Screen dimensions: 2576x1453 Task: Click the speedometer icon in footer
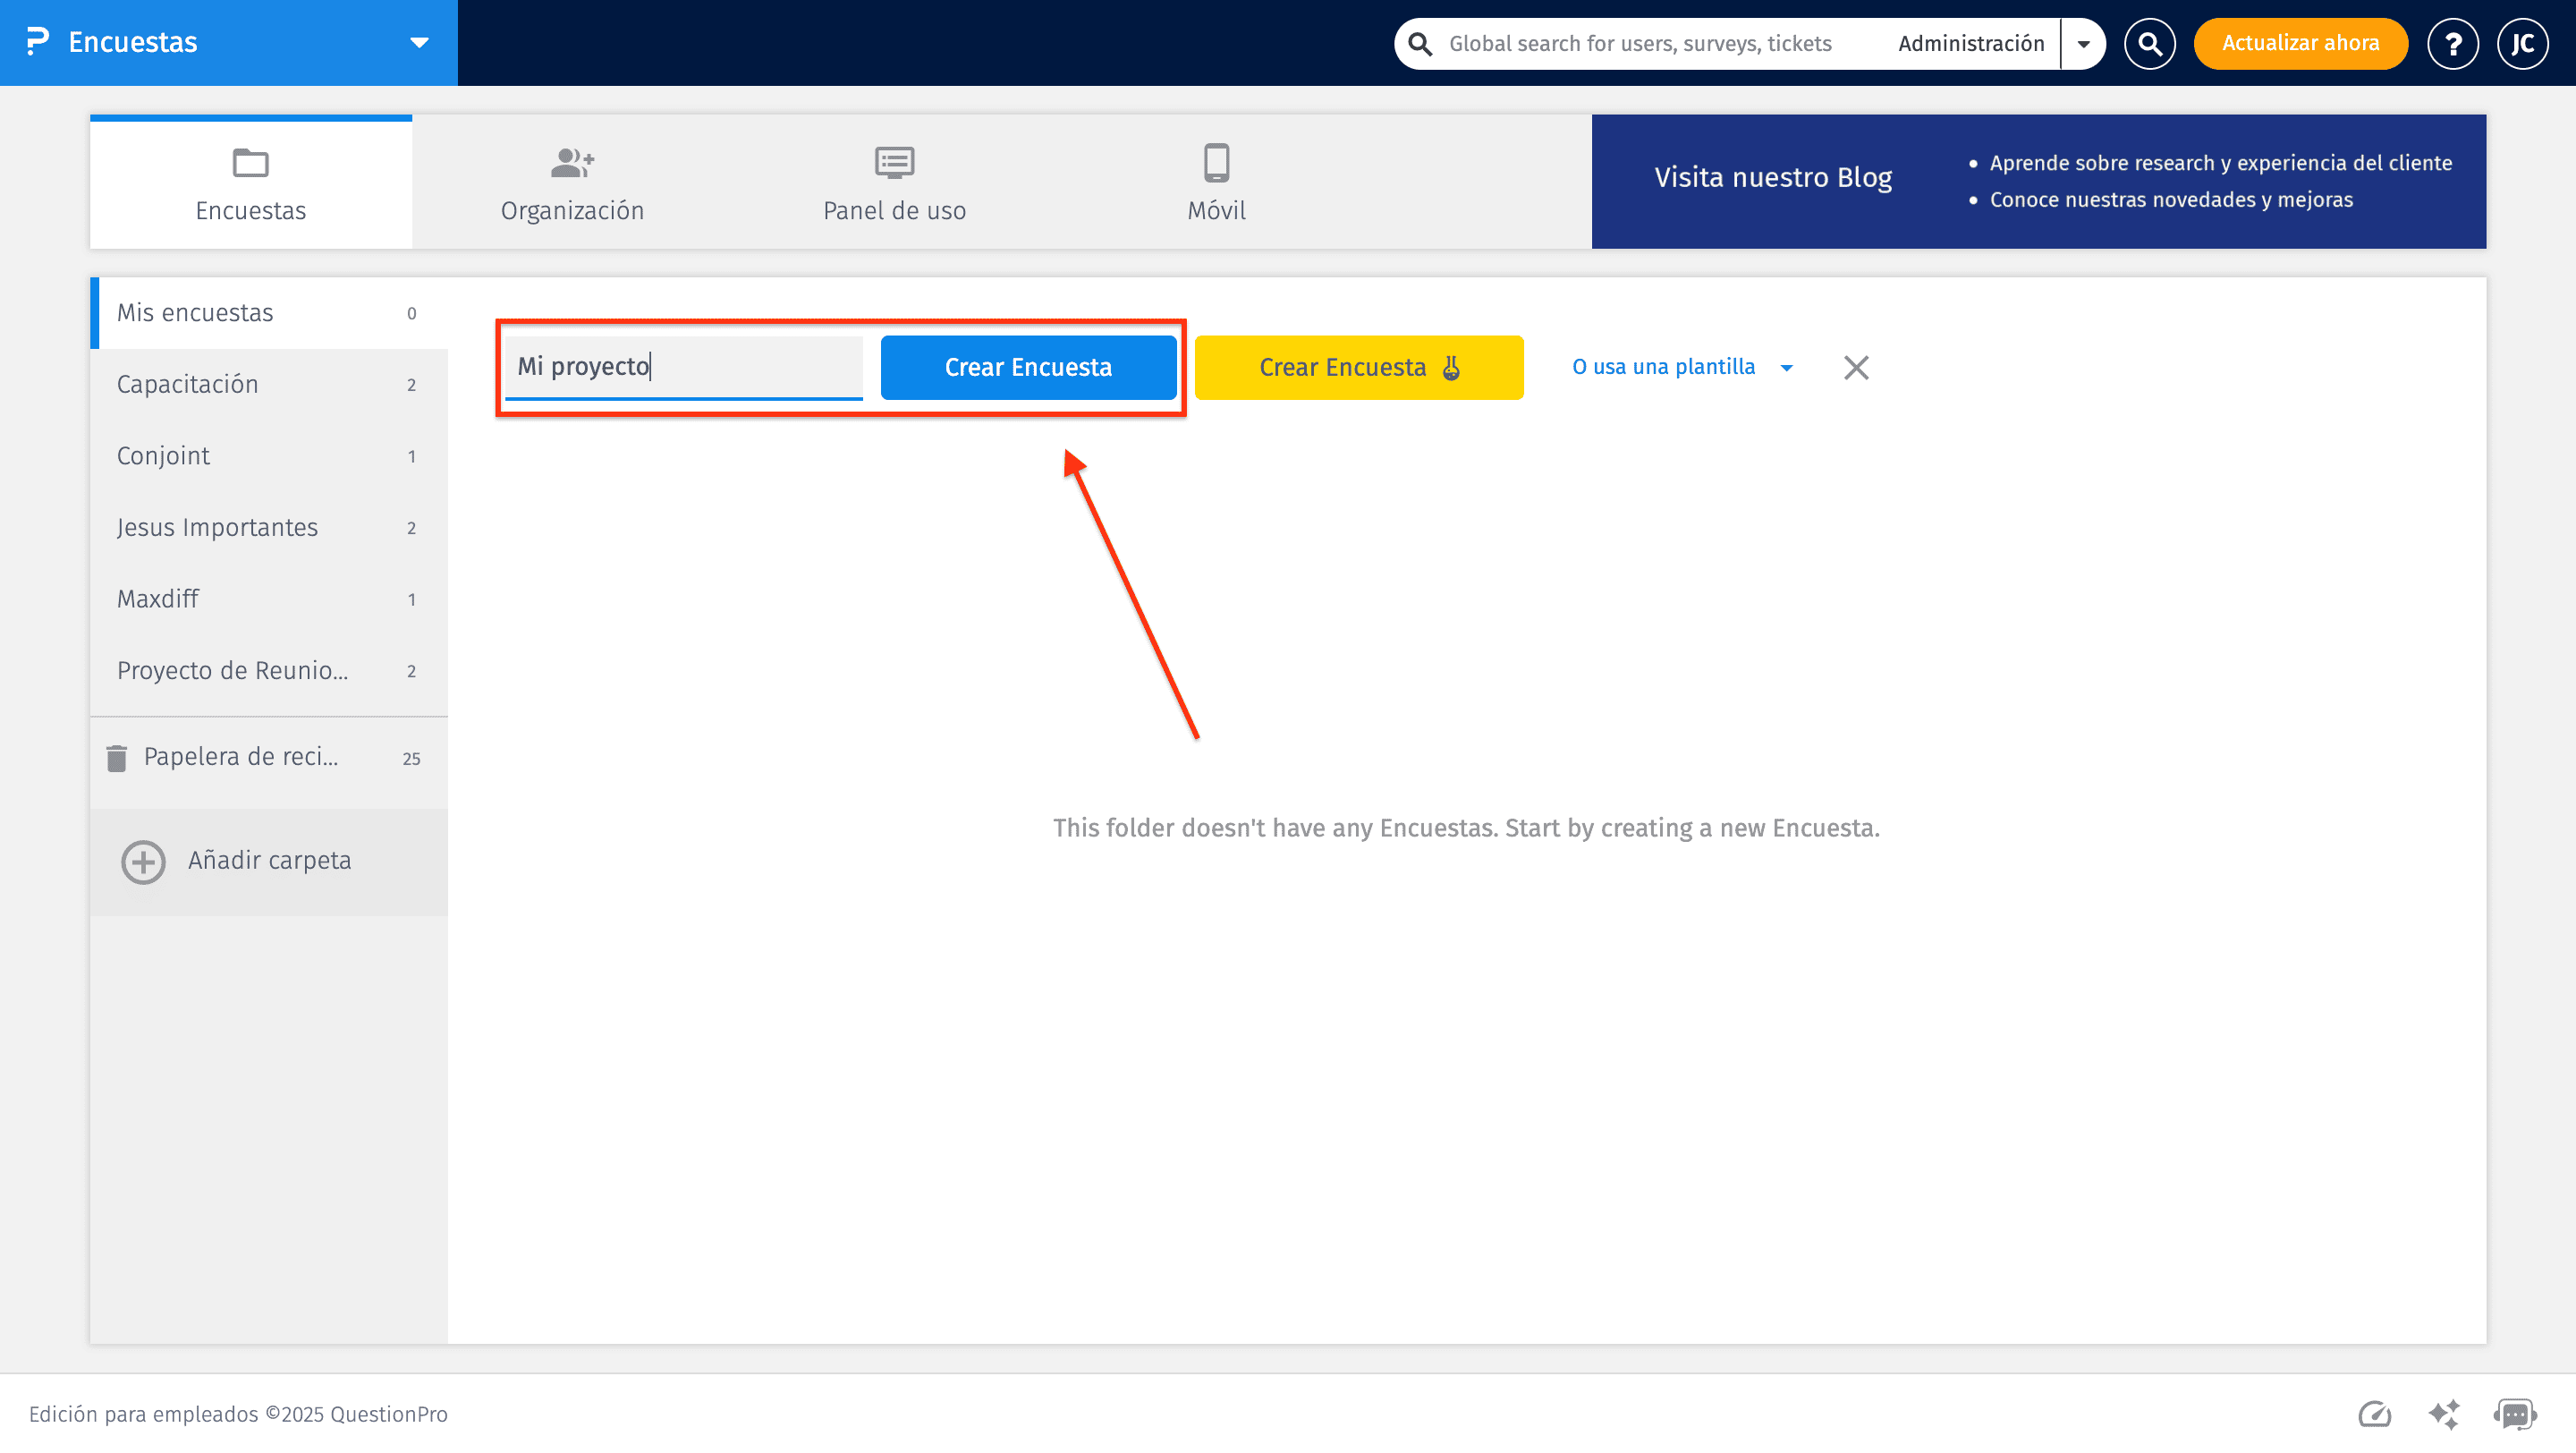coord(2375,1414)
